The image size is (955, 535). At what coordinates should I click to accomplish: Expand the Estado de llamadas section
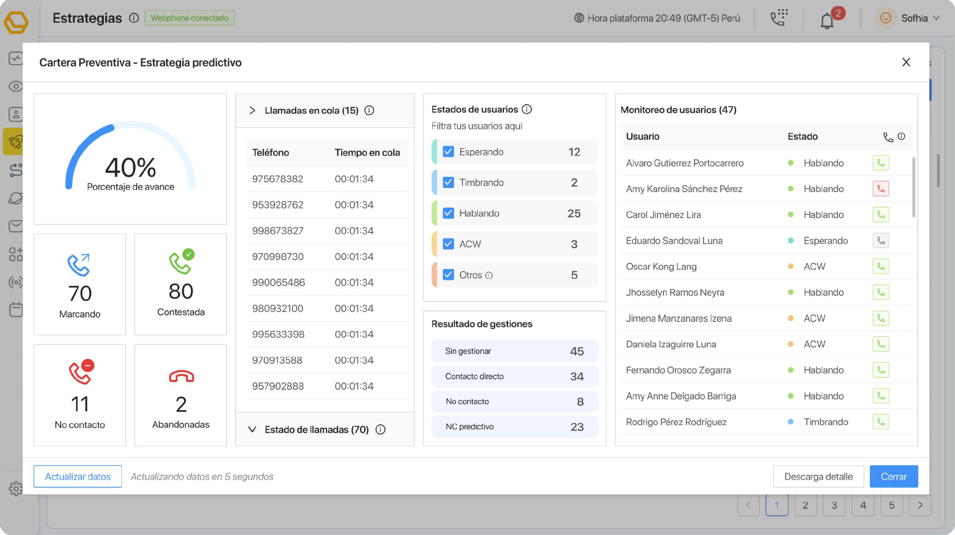point(252,430)
